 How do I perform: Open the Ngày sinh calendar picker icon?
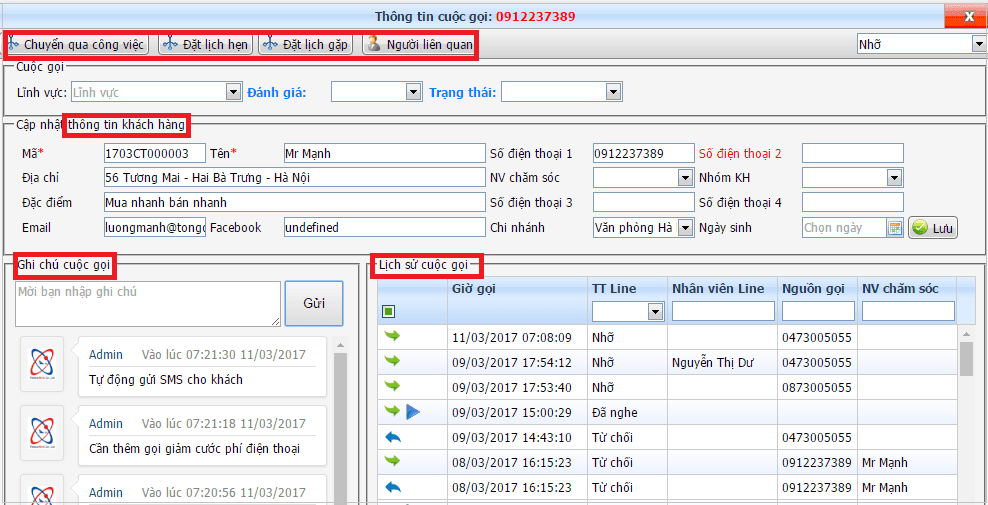[x=895, y=228]
